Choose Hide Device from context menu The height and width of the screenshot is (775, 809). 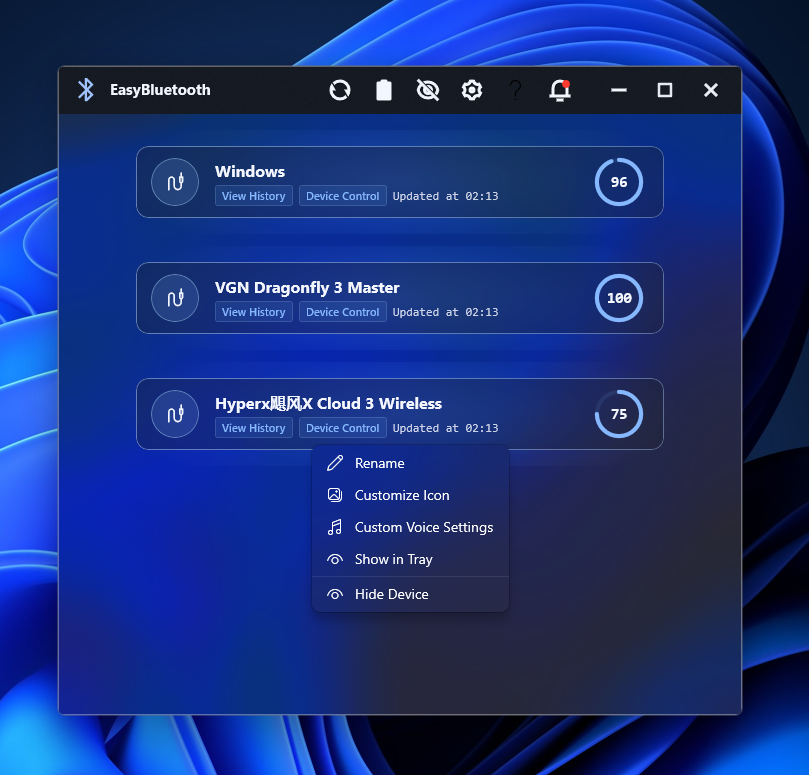tap(410, 594)
